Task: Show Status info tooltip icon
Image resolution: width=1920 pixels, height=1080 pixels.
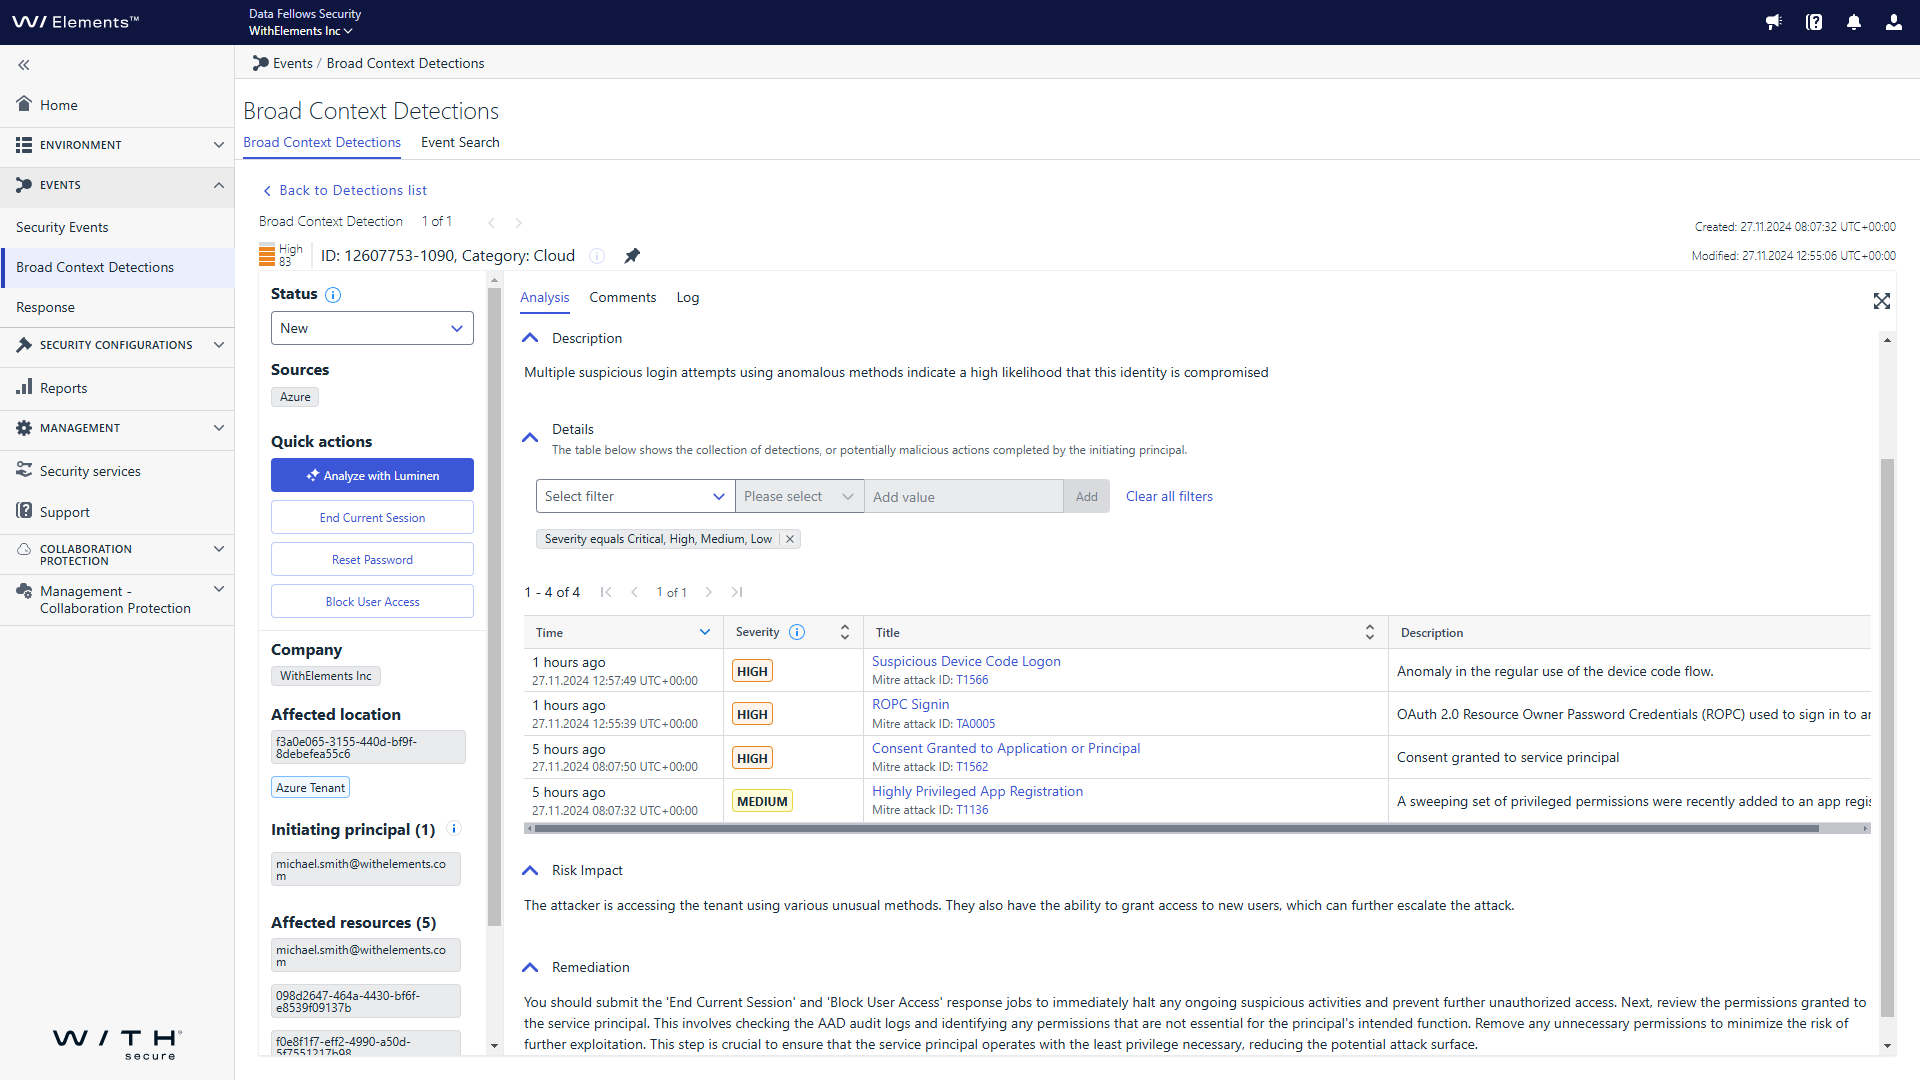Action: point(333,295)
